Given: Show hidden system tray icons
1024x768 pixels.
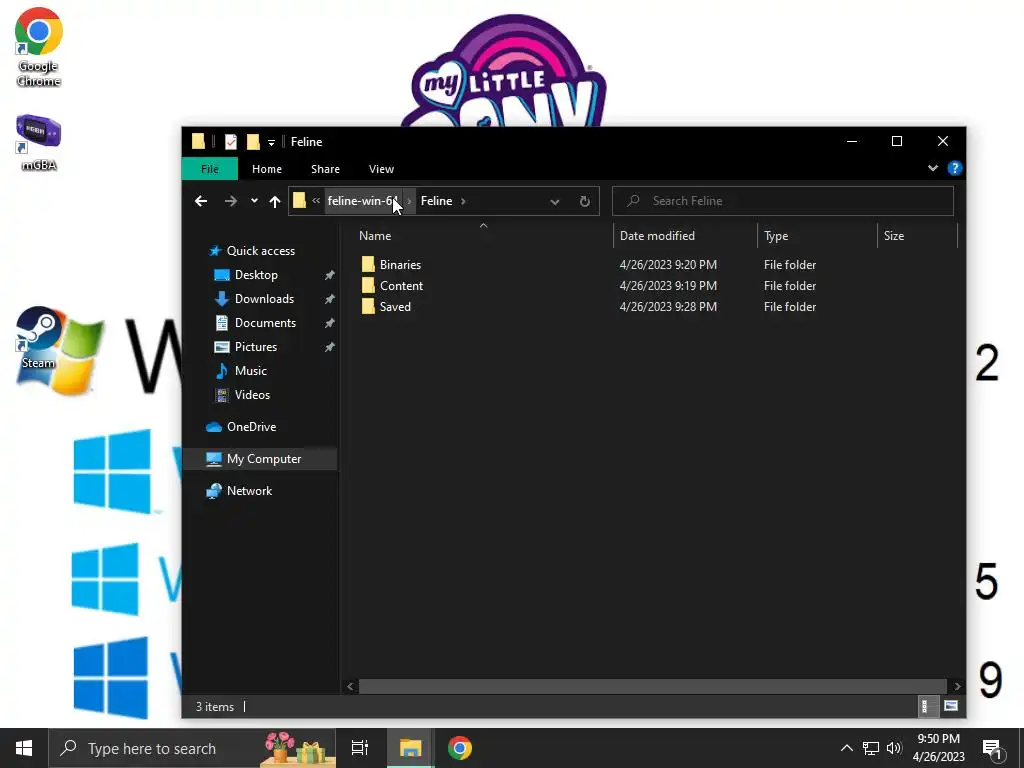Looking at the screenshot, I should 846,748.
